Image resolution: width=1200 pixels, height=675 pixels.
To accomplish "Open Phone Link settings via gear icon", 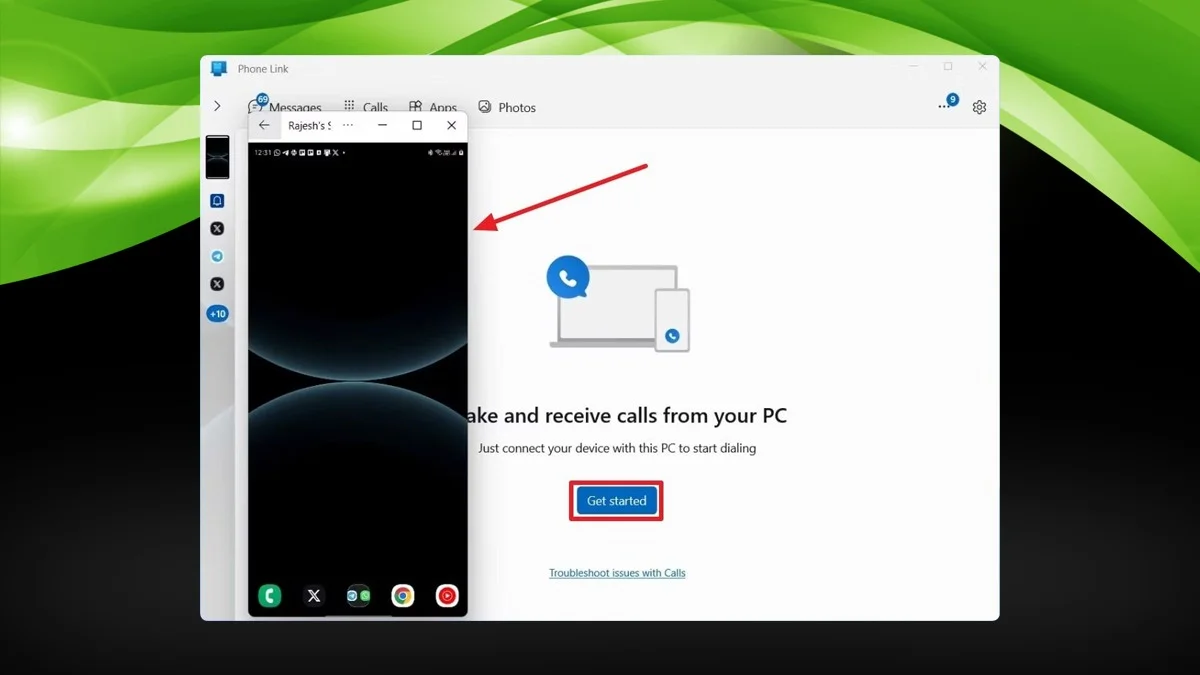I will click(x=979, y=107).
